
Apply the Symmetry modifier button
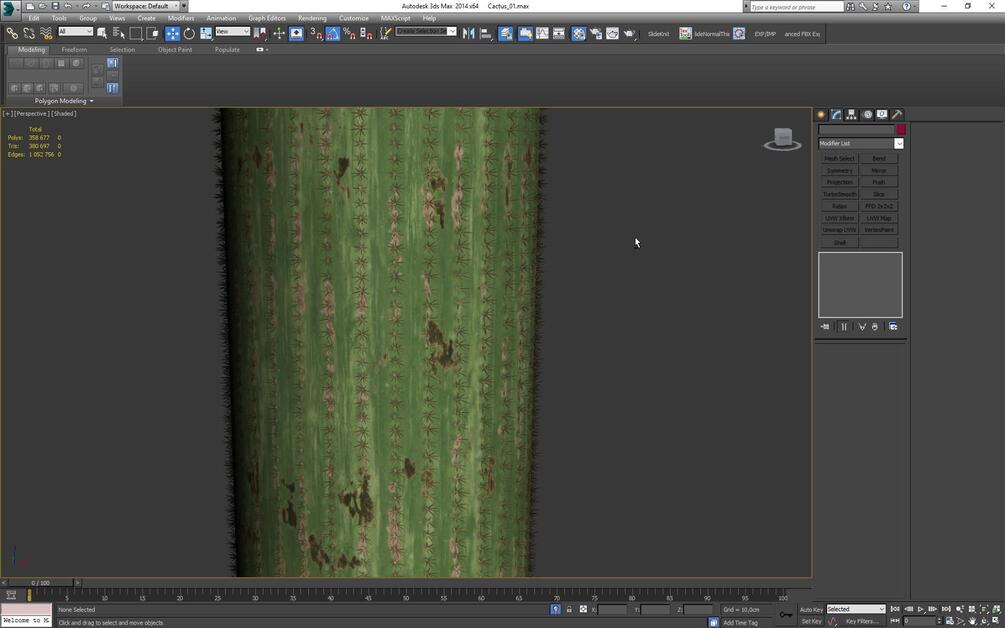coord(840,170)
